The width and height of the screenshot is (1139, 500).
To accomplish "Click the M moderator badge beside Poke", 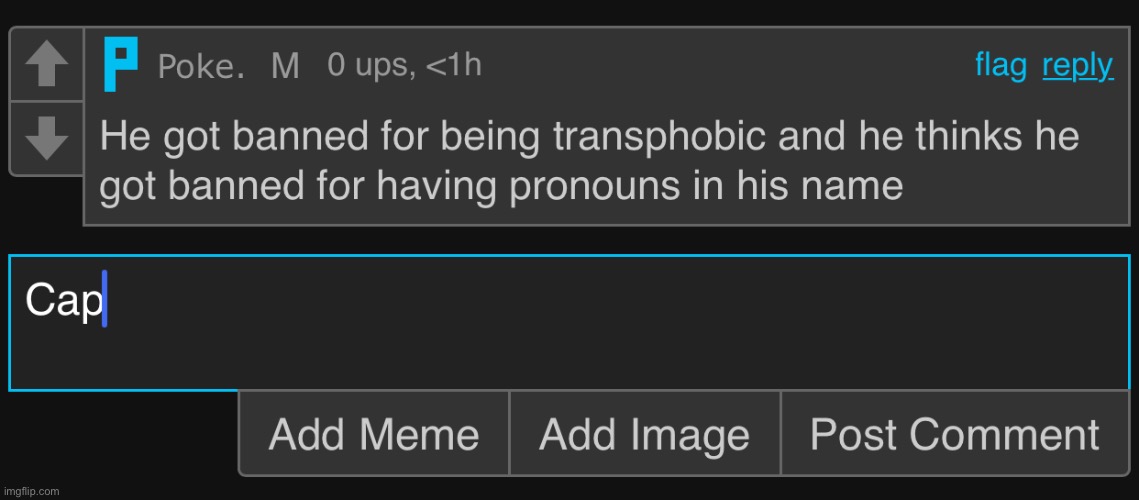I will point(285,67).
